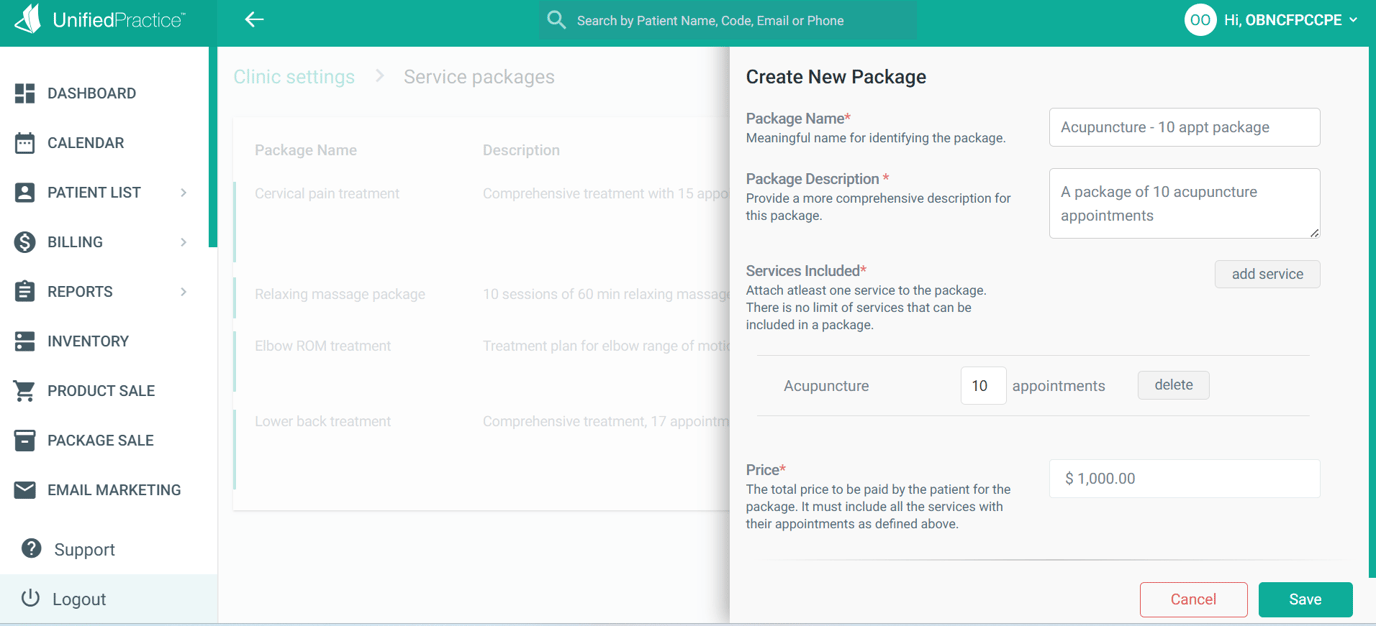Click add service for the package
1376x626 pixels.
point(1267,273)
